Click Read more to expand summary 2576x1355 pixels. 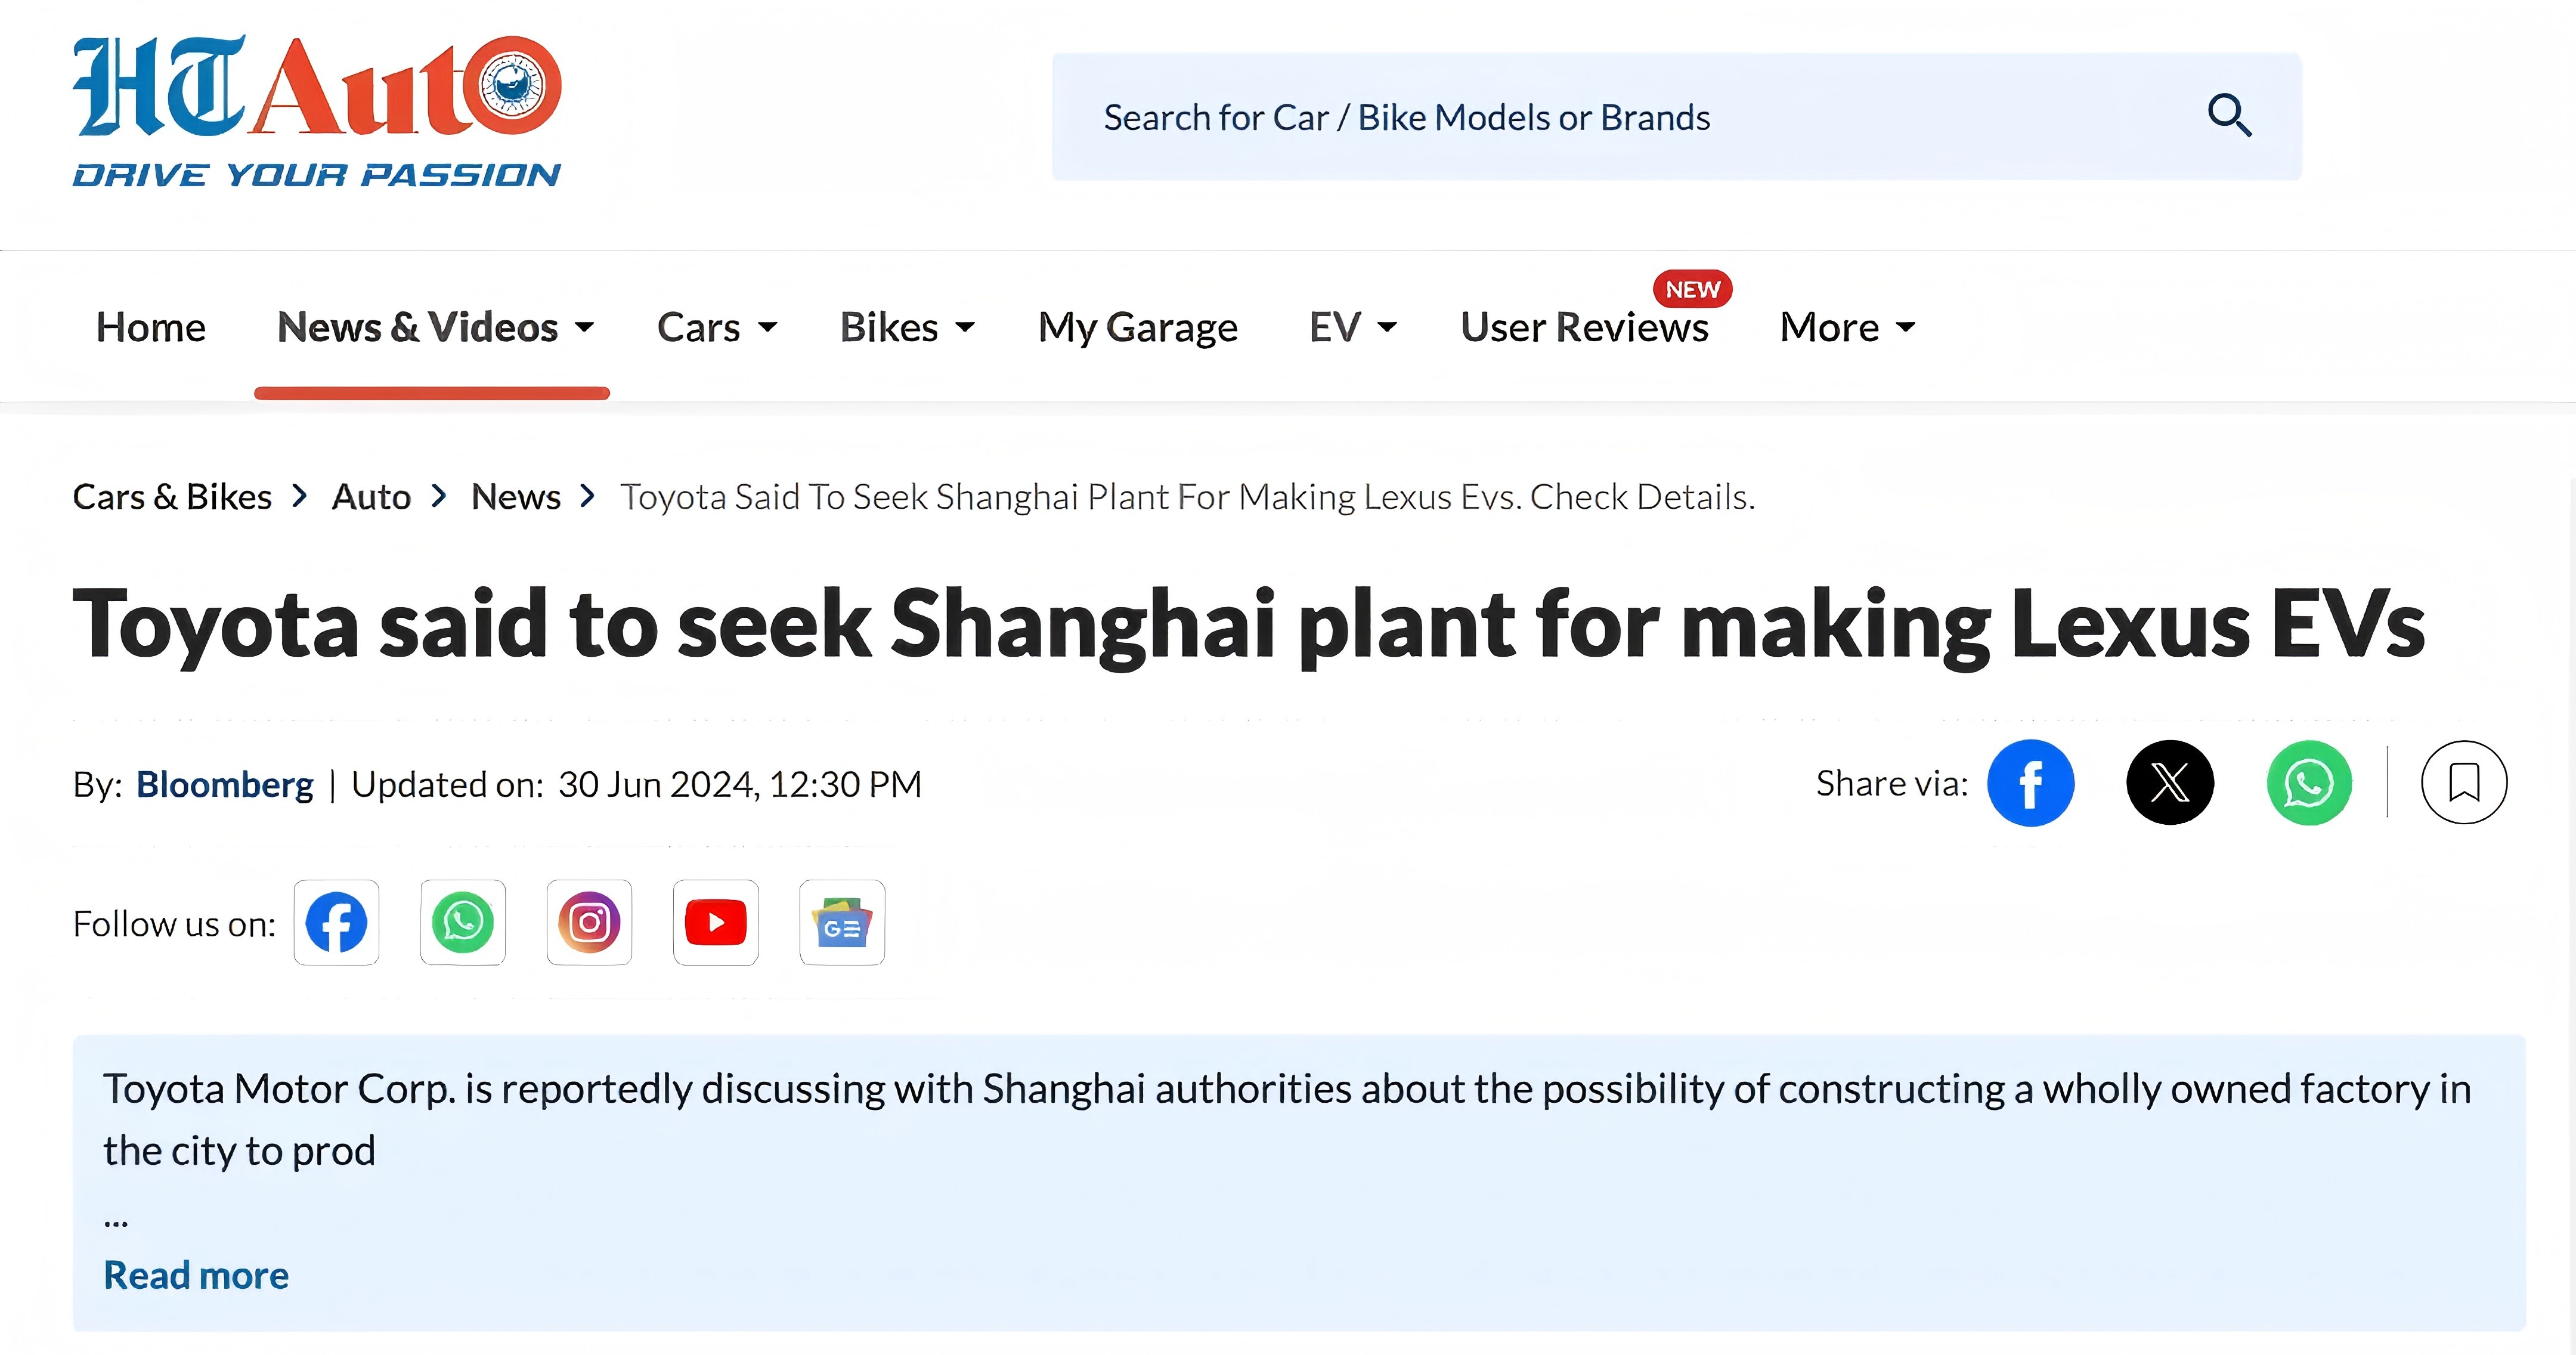[196, 1275]
